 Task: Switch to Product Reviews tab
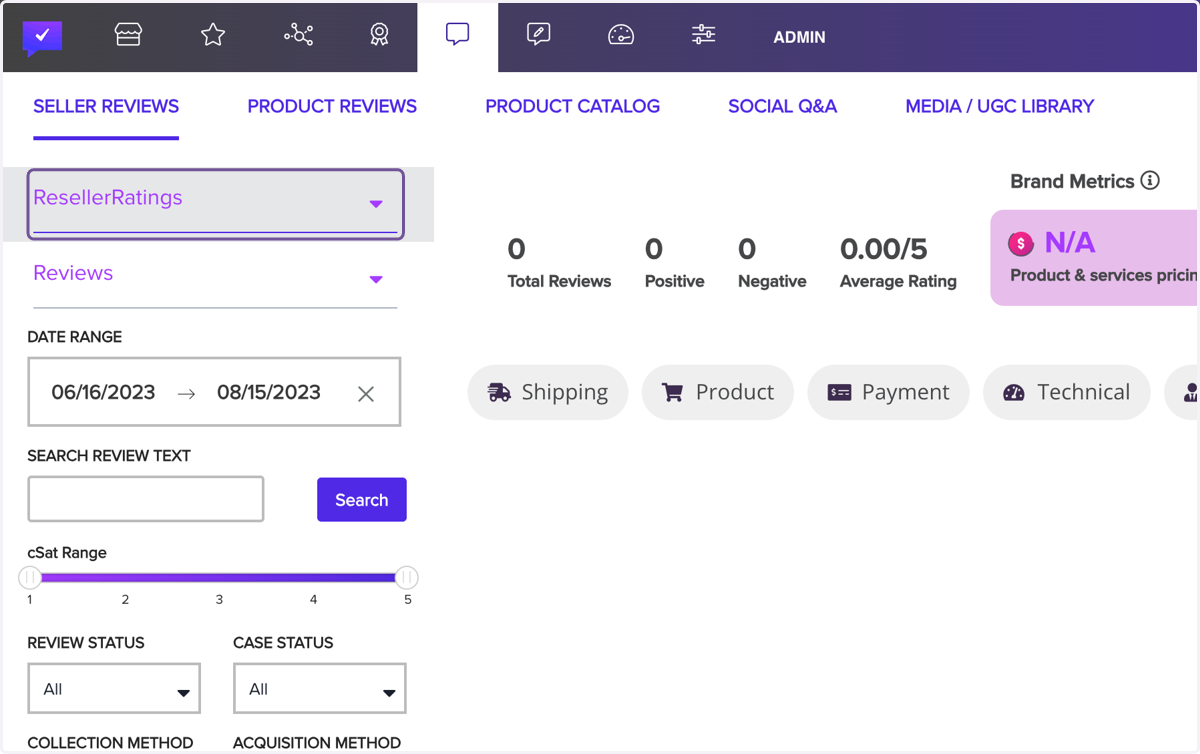coord(332,106)
